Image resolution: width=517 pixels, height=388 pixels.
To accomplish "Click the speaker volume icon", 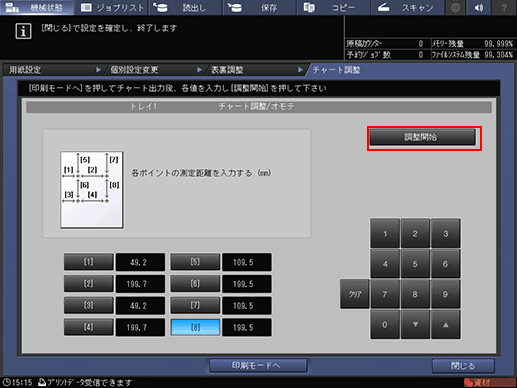I will tap(479, 7).
